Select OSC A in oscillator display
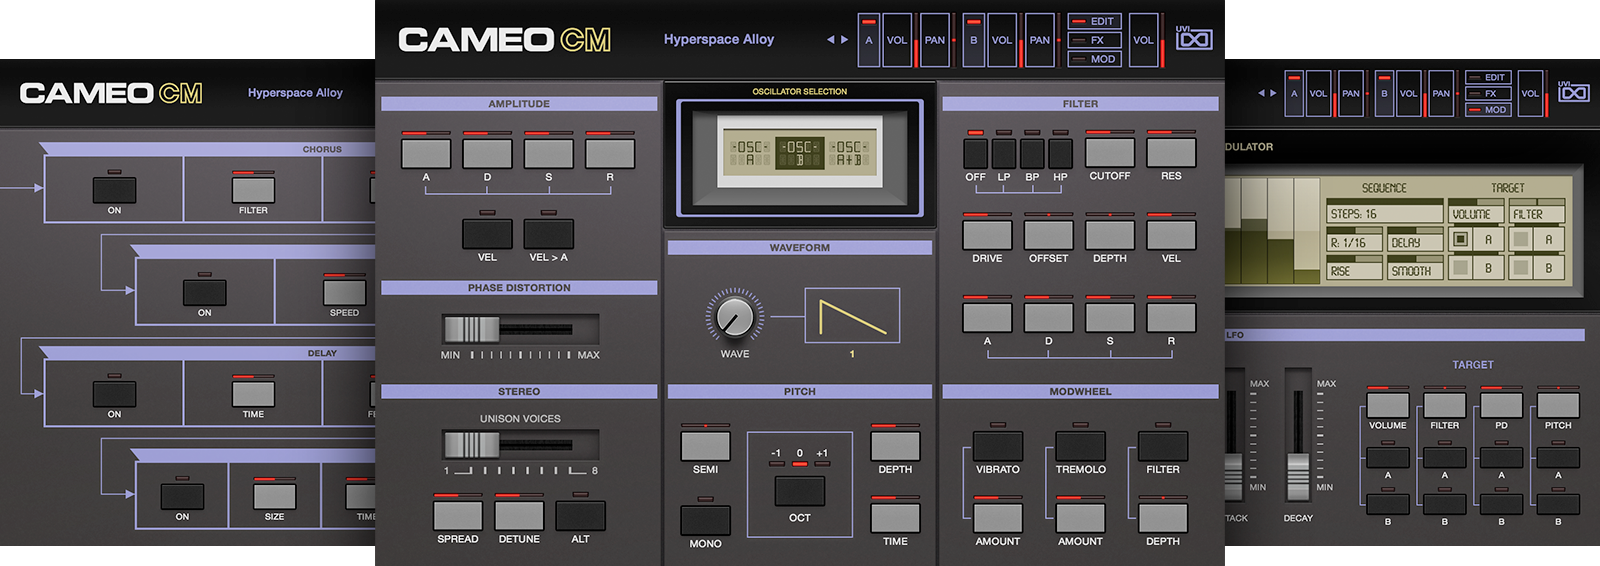 coord(750,153)
